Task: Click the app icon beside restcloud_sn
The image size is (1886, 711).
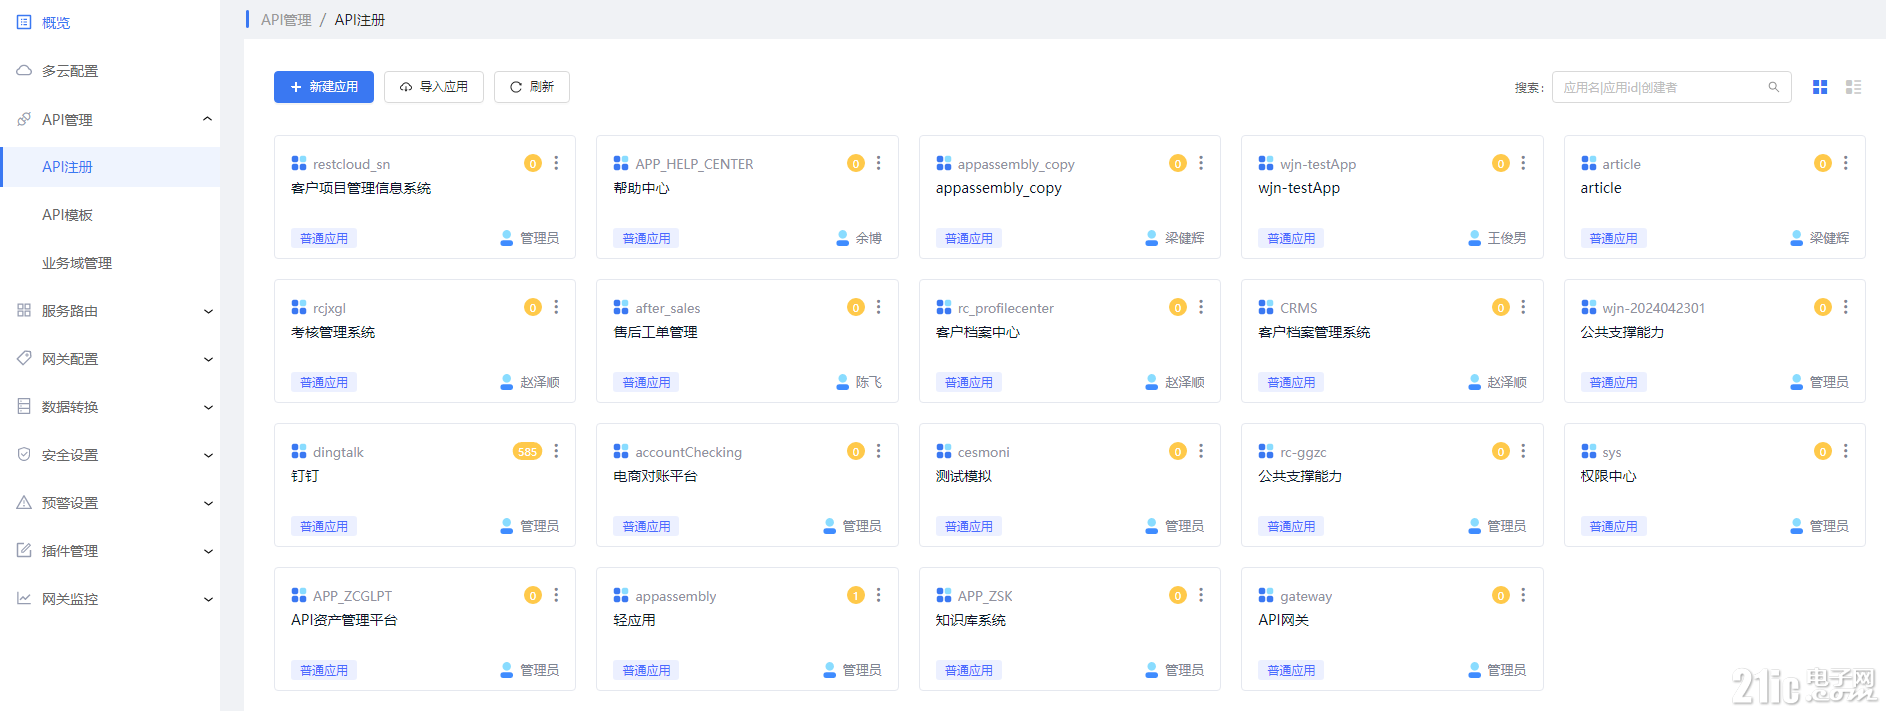Action: (299, 163)
